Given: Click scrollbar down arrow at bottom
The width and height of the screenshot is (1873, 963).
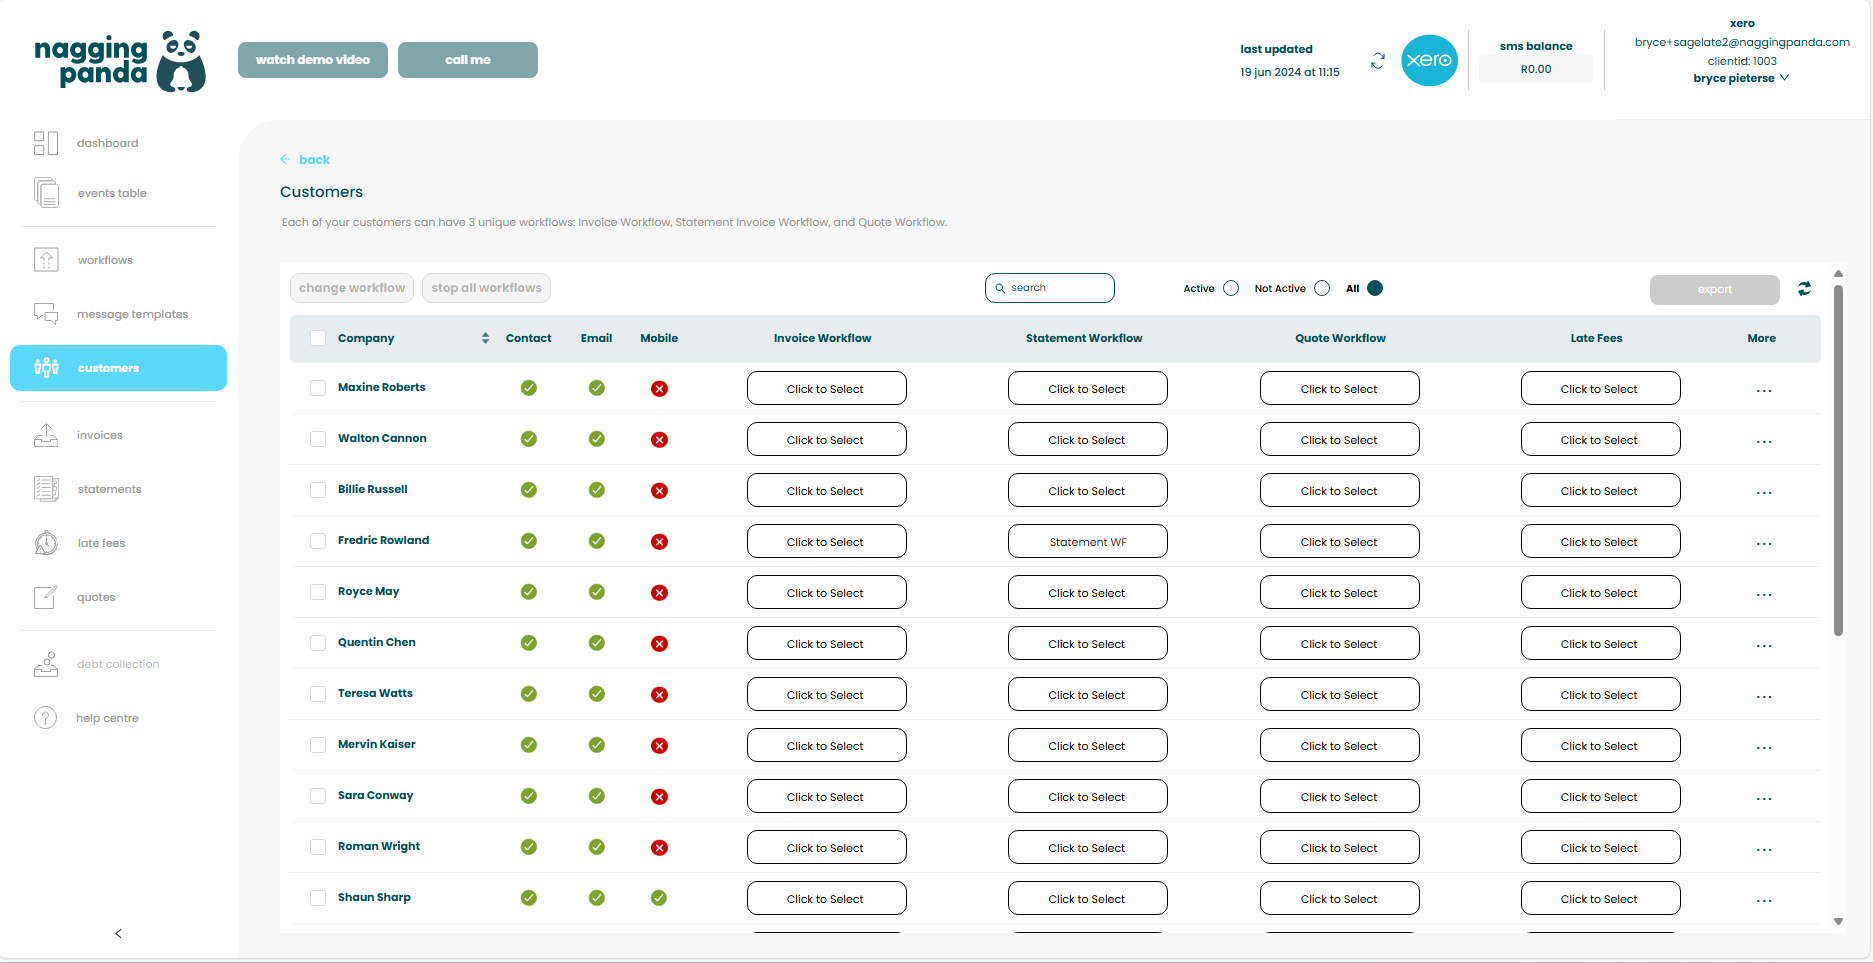Looking at the screenshot, I should click(1838, 921).
